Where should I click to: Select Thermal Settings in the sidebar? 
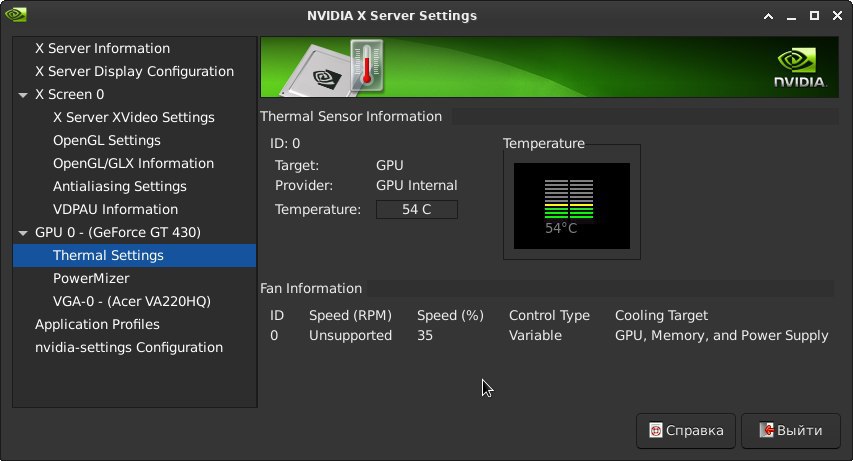pos(134,255)
